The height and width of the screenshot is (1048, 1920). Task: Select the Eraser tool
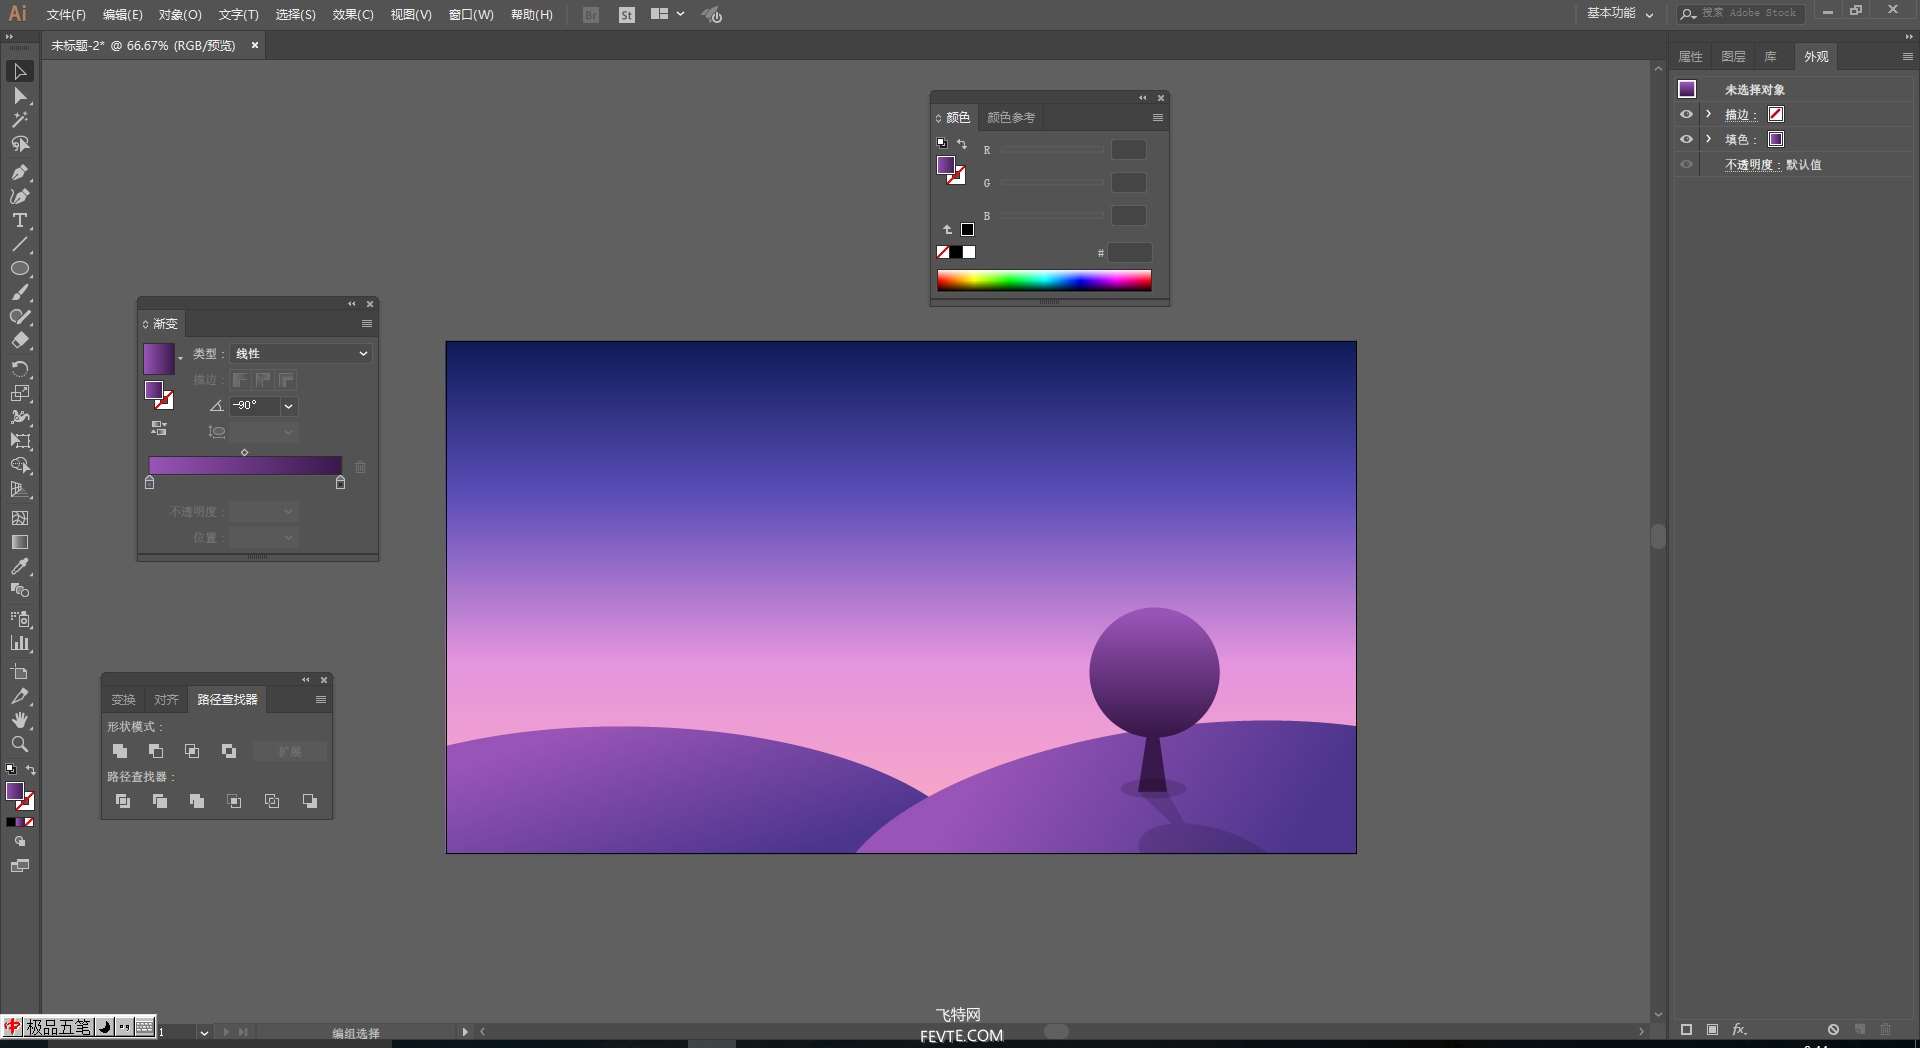[20, 341]
